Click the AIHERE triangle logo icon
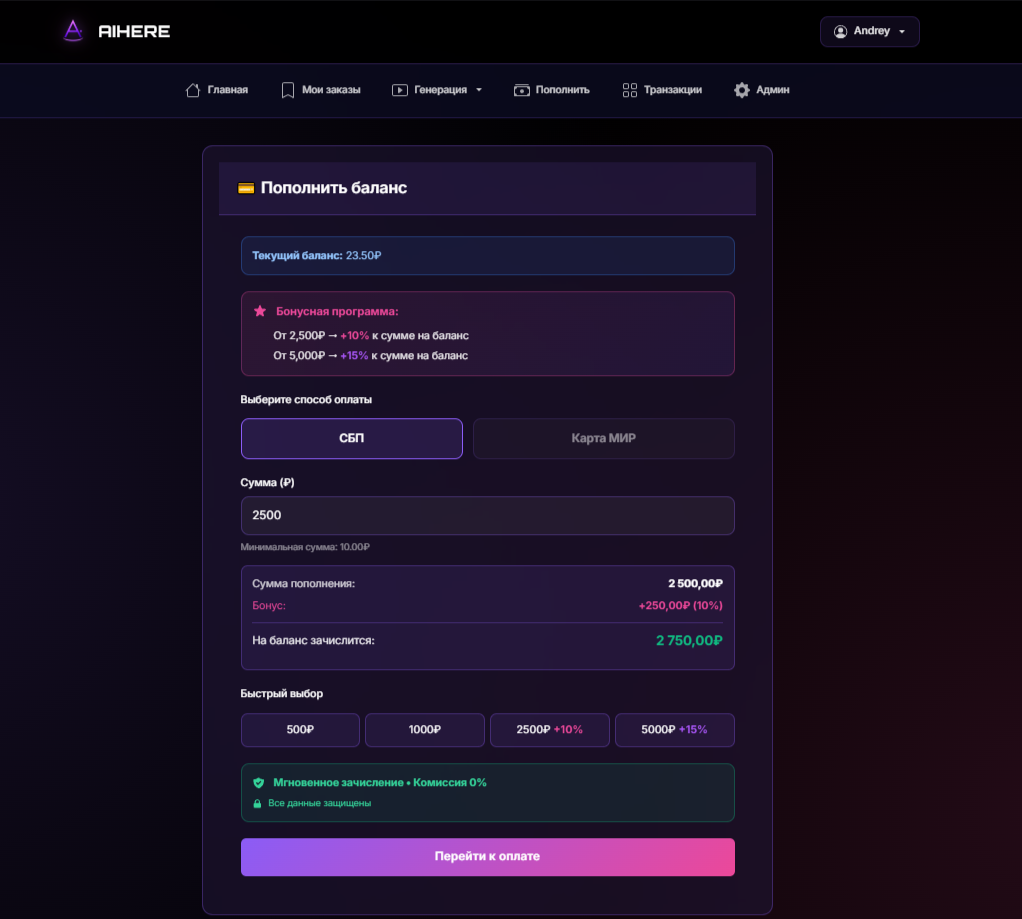Screen dimensions: 1022x919 click(73, 31)
